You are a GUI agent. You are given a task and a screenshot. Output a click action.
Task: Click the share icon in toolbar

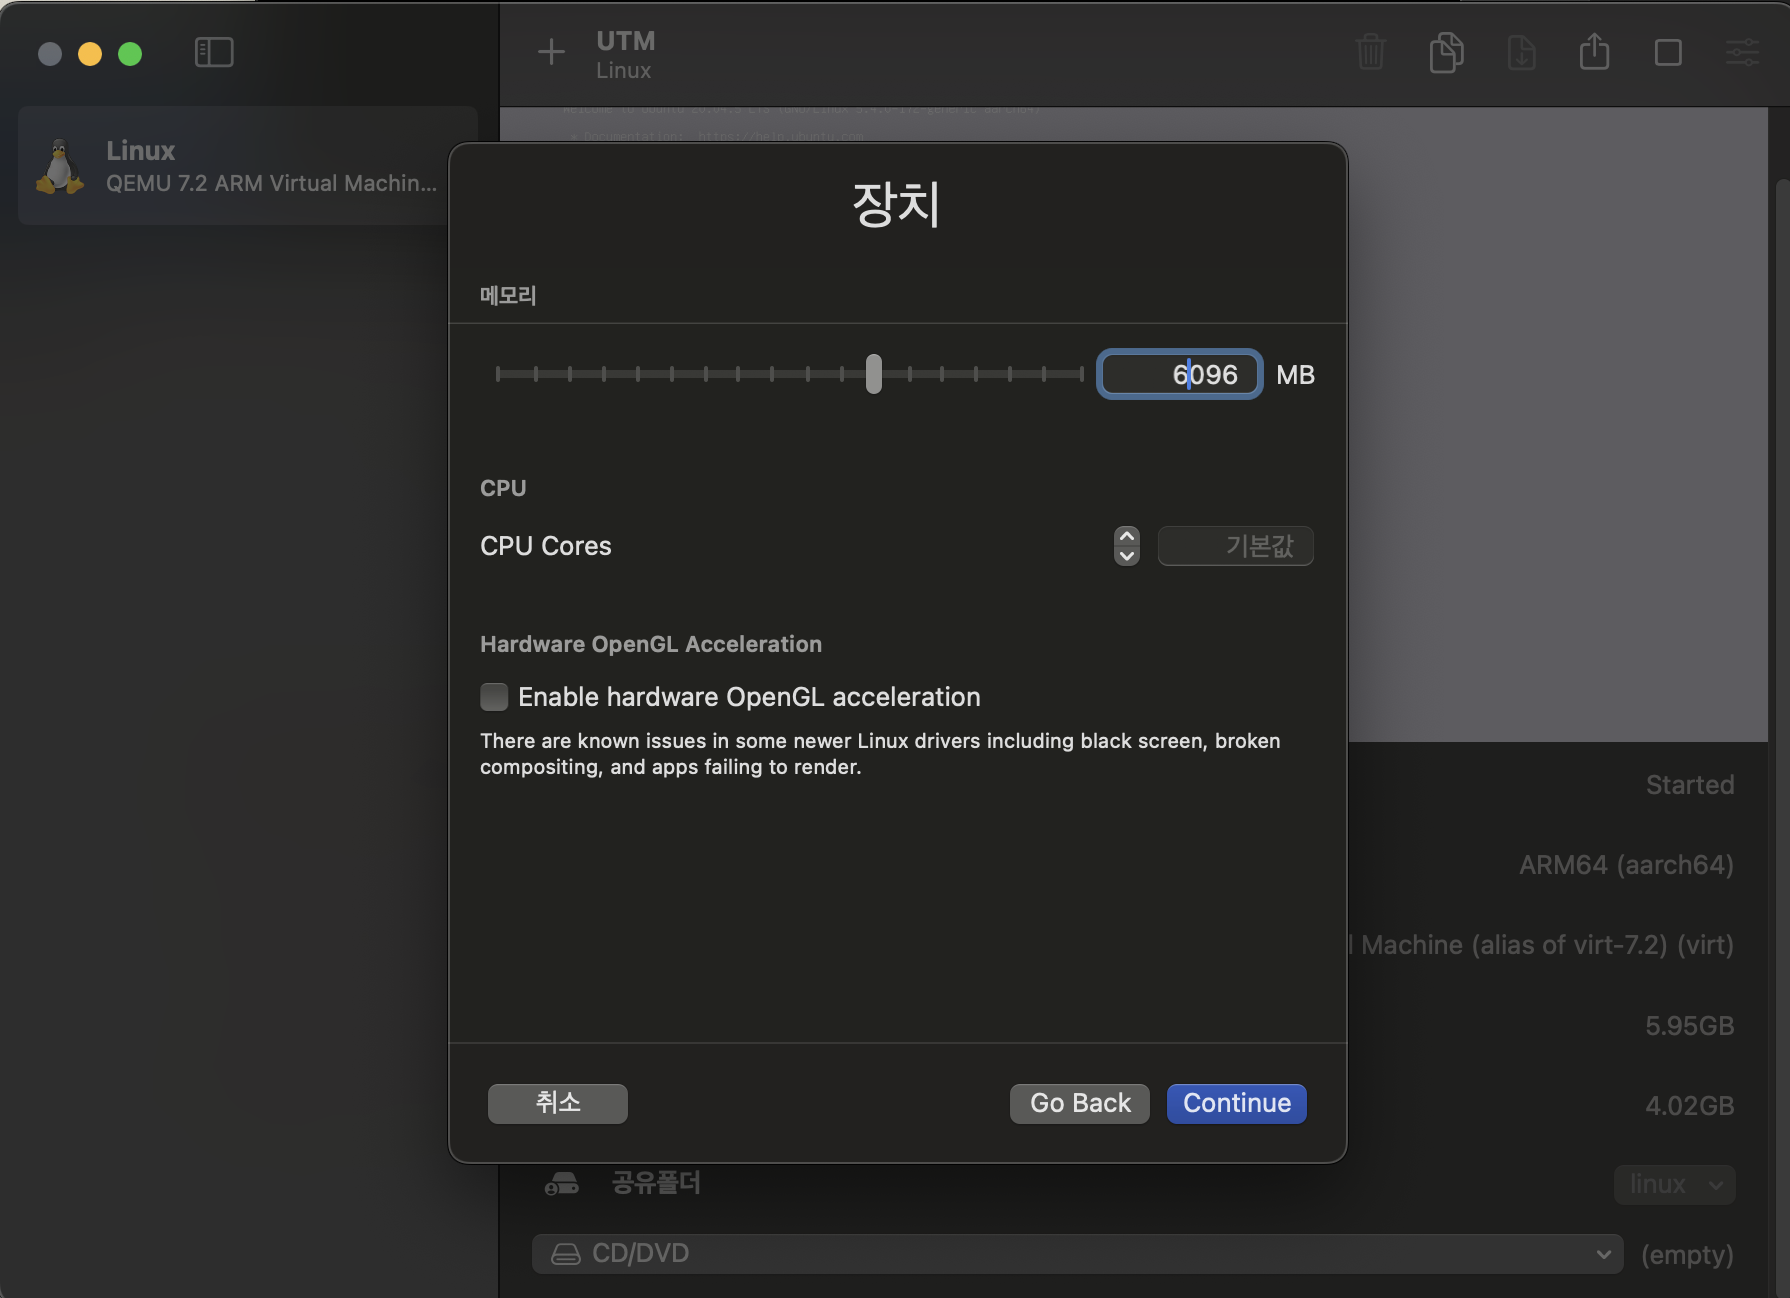(x=1594, y=51)
